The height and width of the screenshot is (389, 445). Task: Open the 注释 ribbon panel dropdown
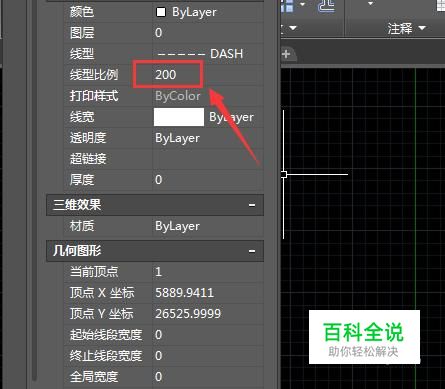(x=422, y=28)
